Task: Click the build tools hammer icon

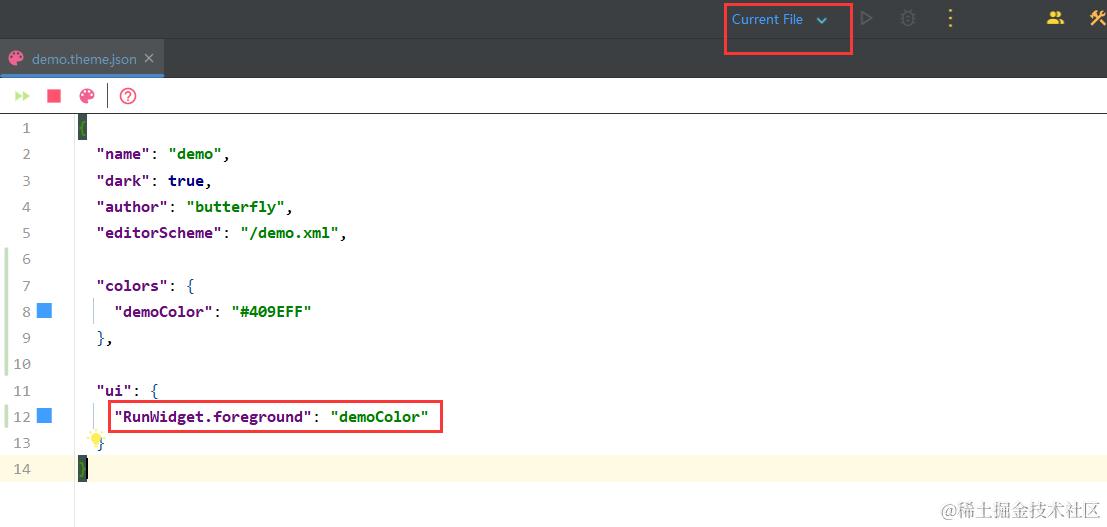Action: click(x=1097, y=18)
